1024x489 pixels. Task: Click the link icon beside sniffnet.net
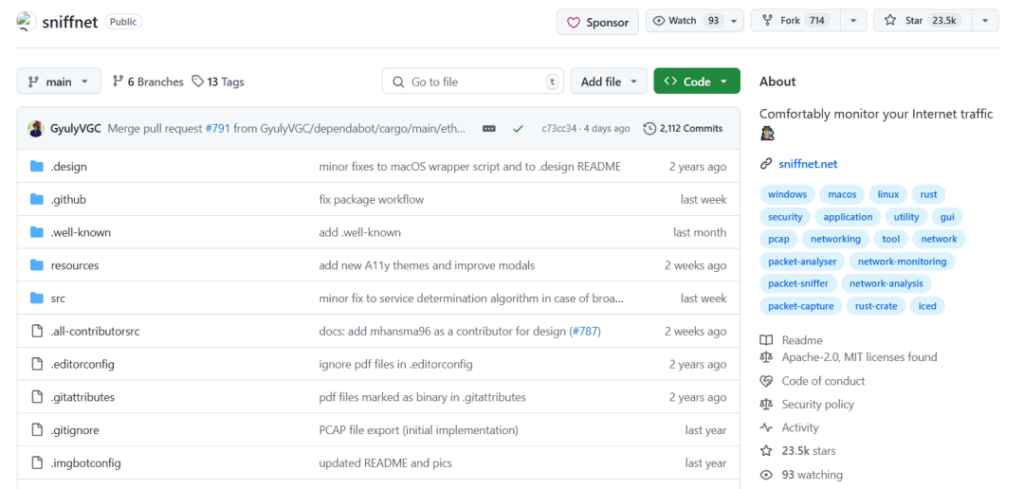(766, 164)
